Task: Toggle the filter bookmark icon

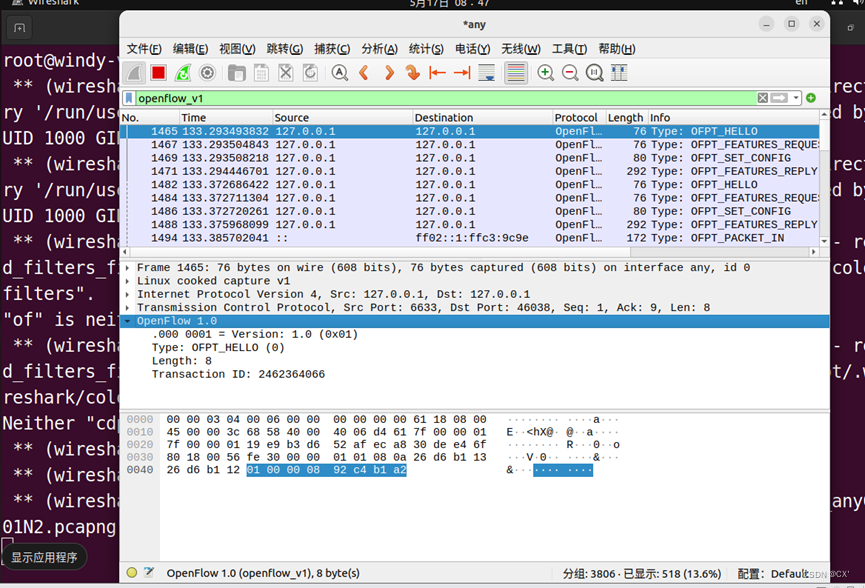Action: (x=128, y=98)
